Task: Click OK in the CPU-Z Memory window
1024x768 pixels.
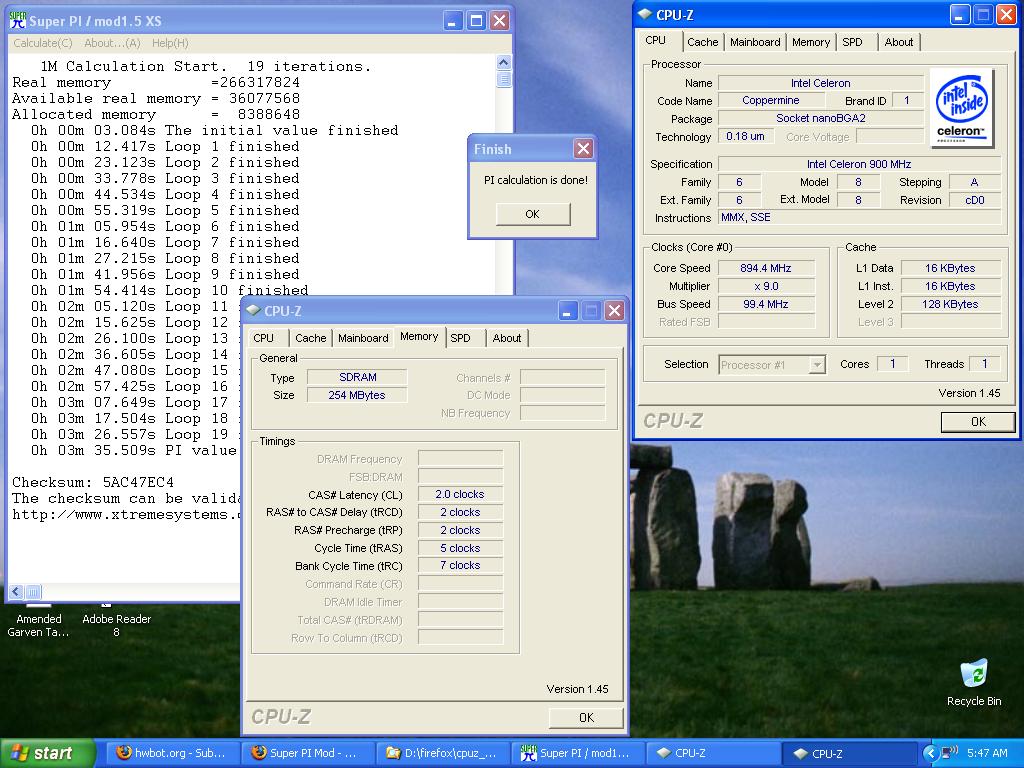Action: click(586, 717)
